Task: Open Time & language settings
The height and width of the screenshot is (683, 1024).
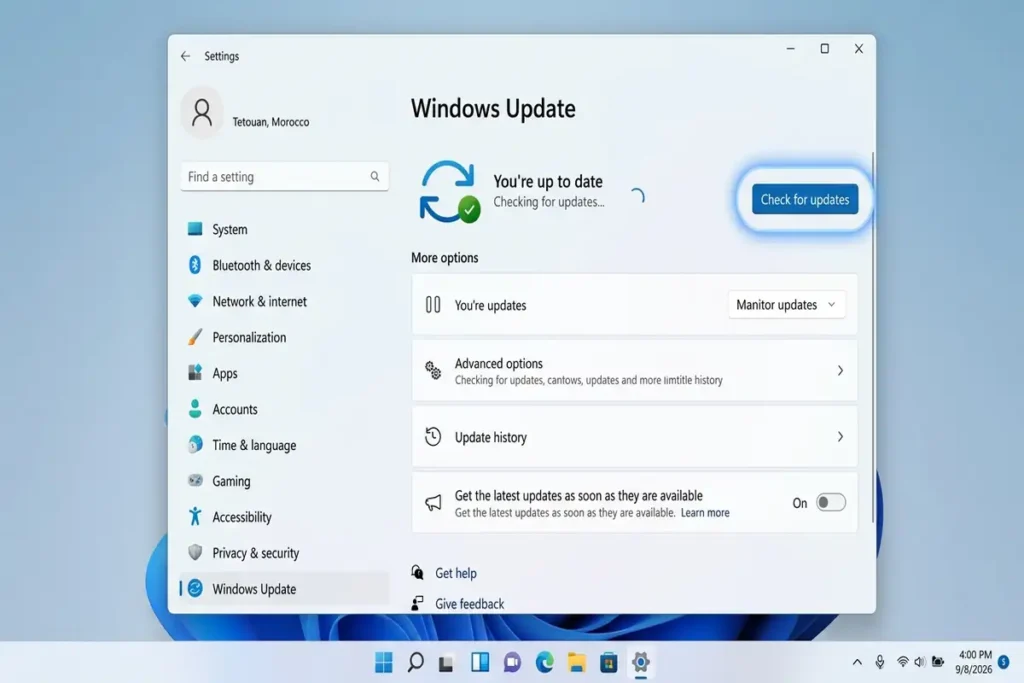Action: pyautogui.click(x=284, y=445)
